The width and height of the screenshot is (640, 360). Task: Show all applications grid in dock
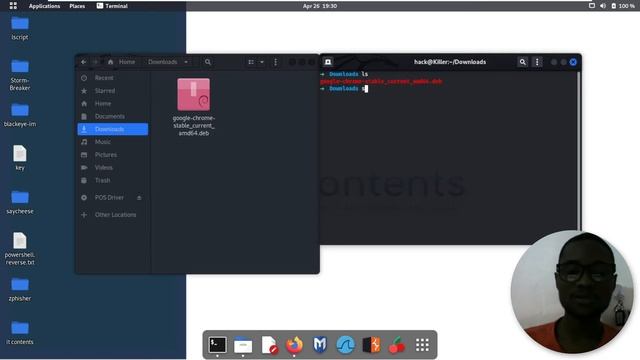coord(422,345)
